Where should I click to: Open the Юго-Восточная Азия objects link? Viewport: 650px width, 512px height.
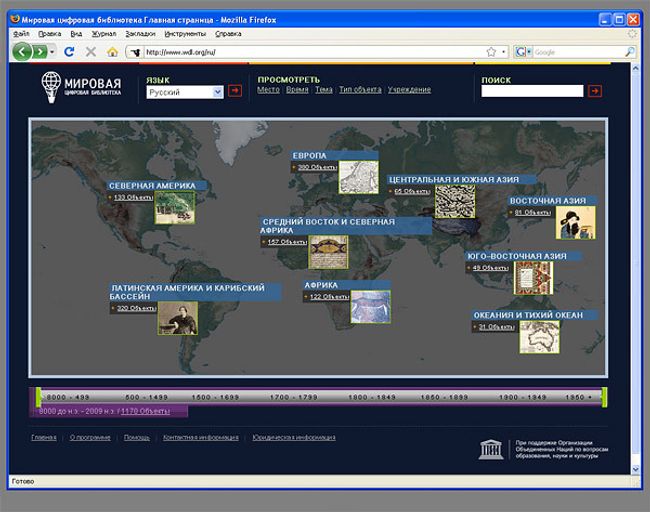(x=490, y=268)
